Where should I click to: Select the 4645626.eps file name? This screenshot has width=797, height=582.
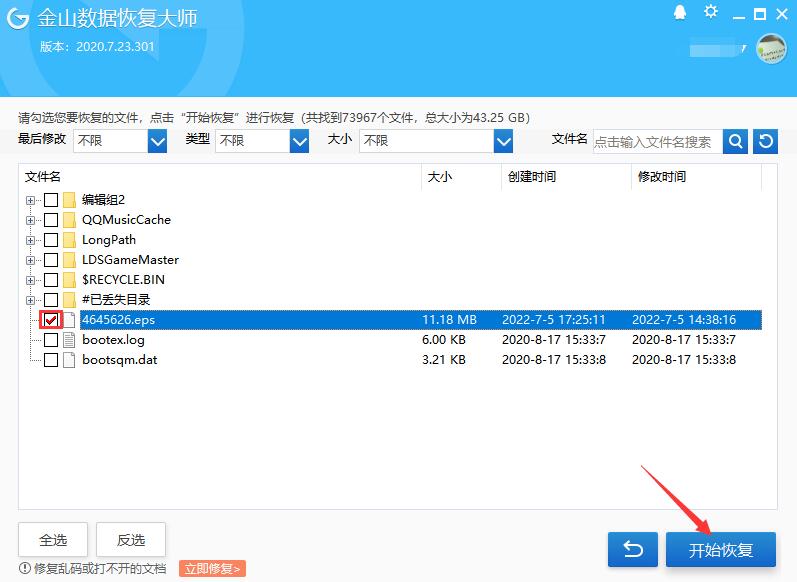coord(118,320)
